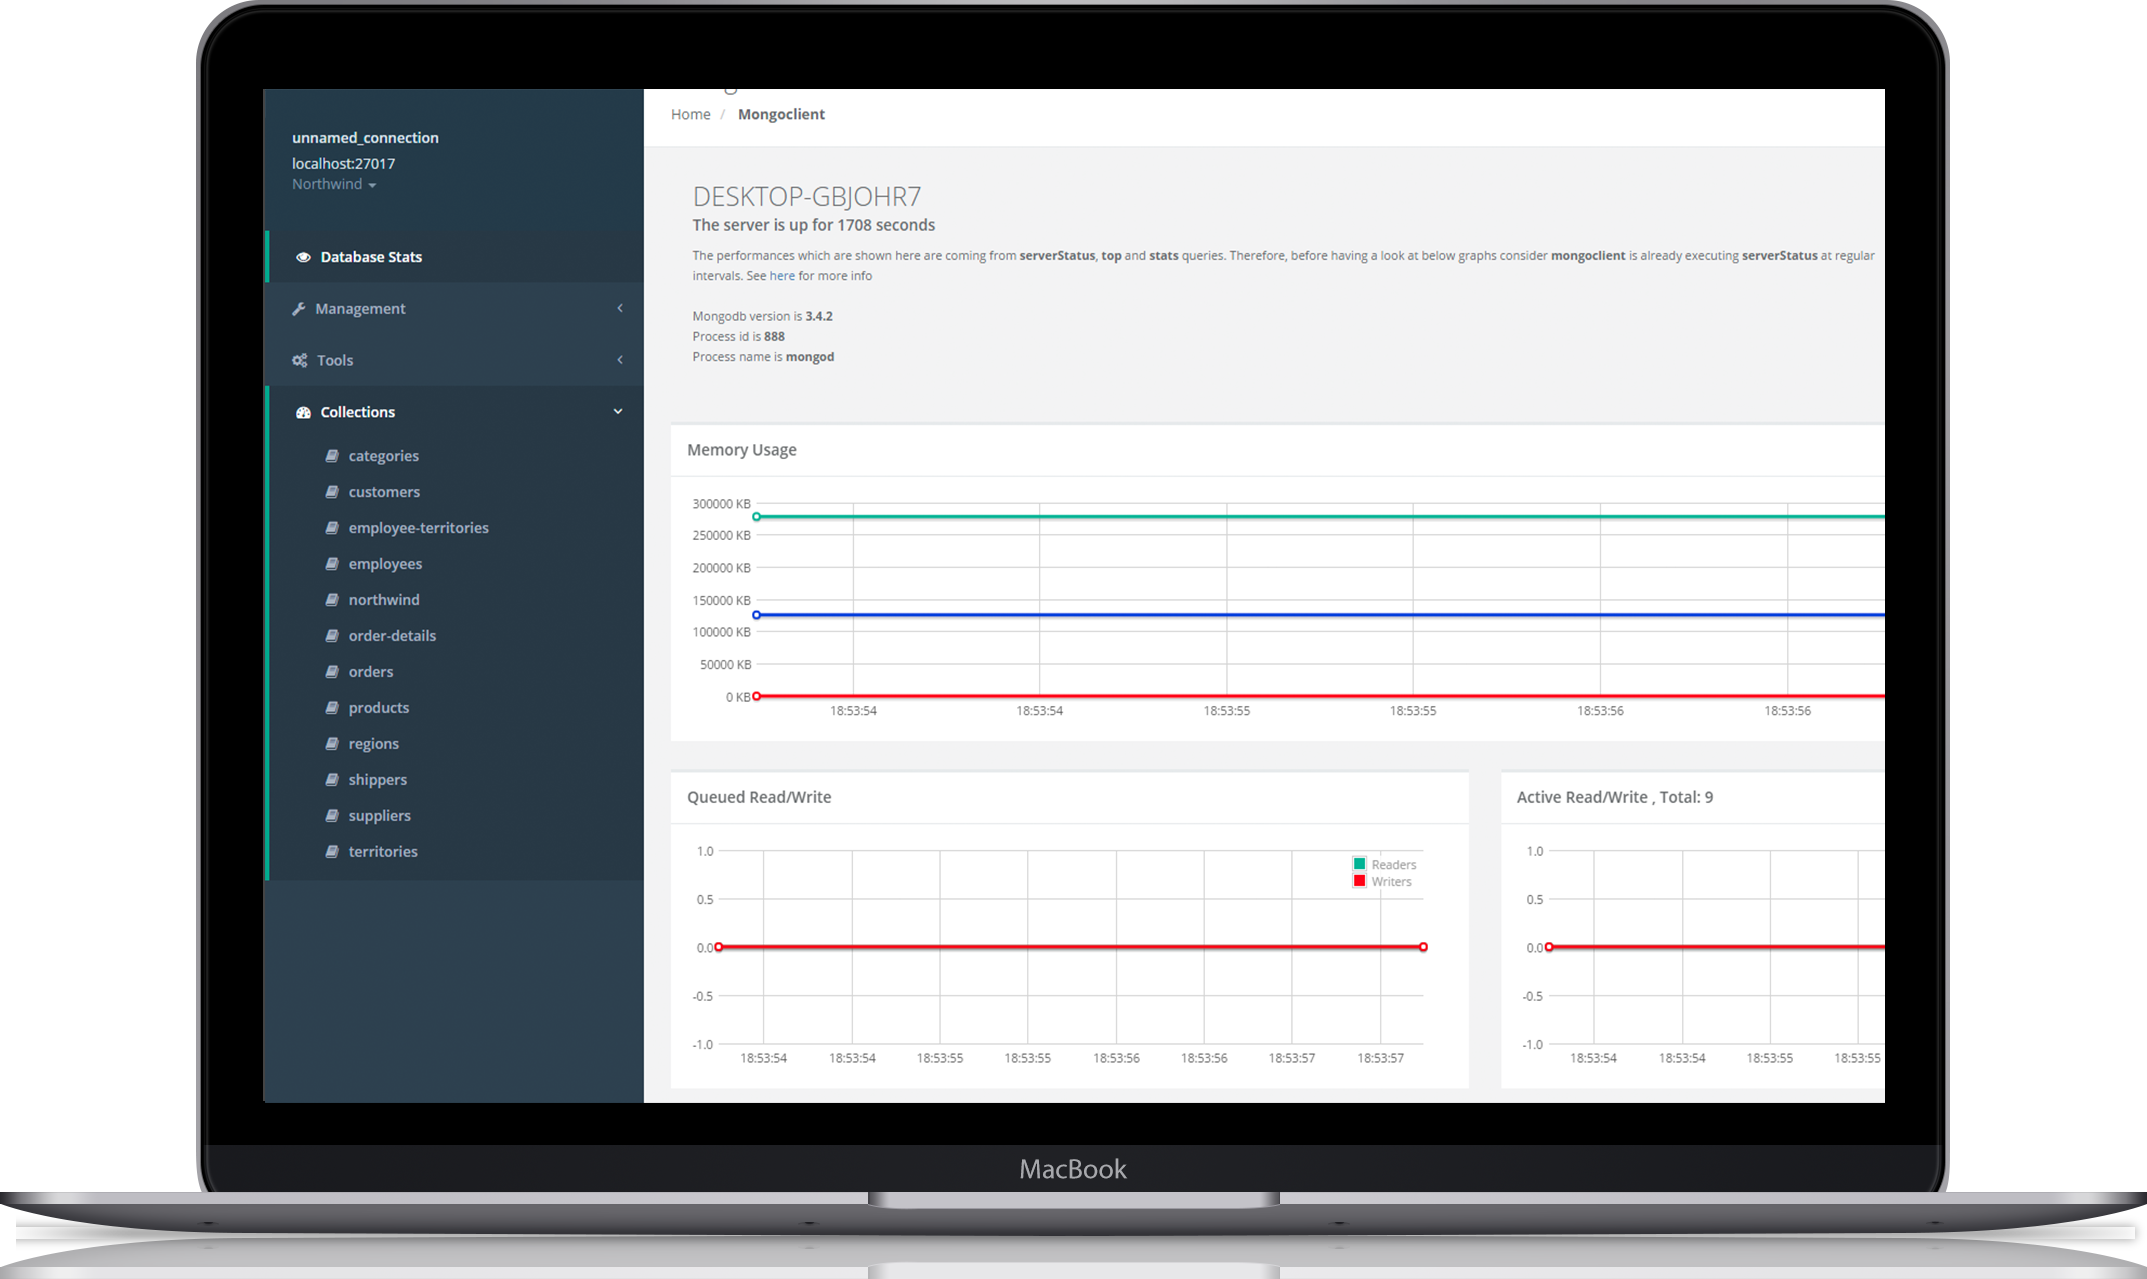
Task: Click the Mongoclient breadcrumb
Action: click(x=781, y=114)
